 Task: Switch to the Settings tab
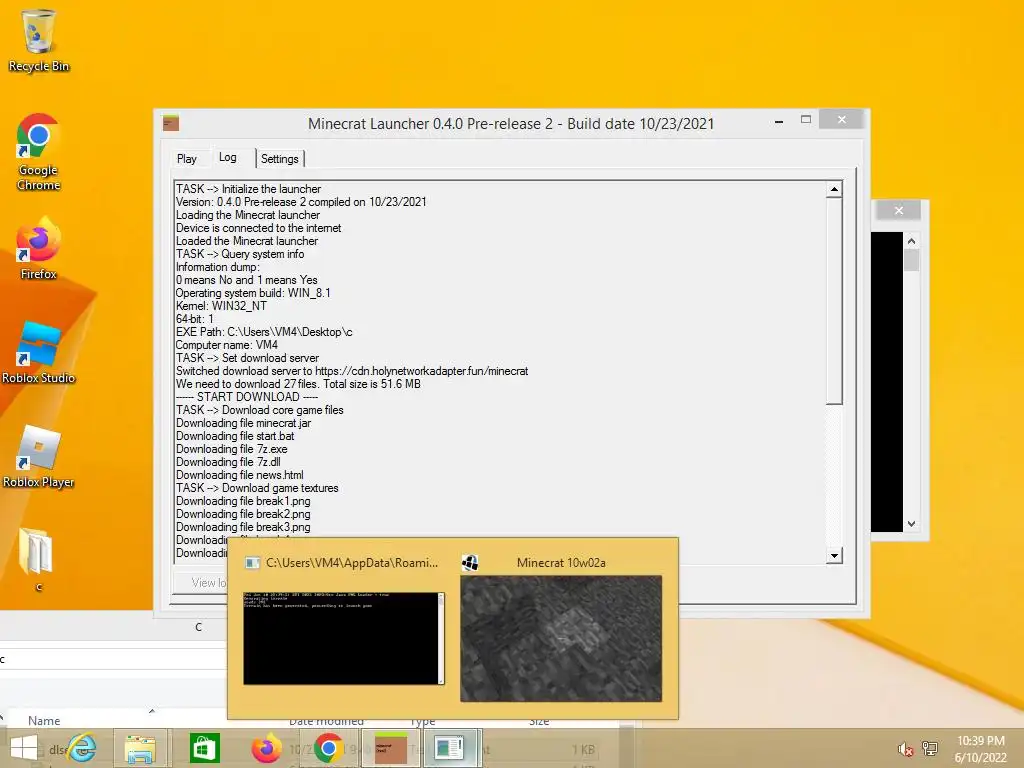(x=280, y=159)
